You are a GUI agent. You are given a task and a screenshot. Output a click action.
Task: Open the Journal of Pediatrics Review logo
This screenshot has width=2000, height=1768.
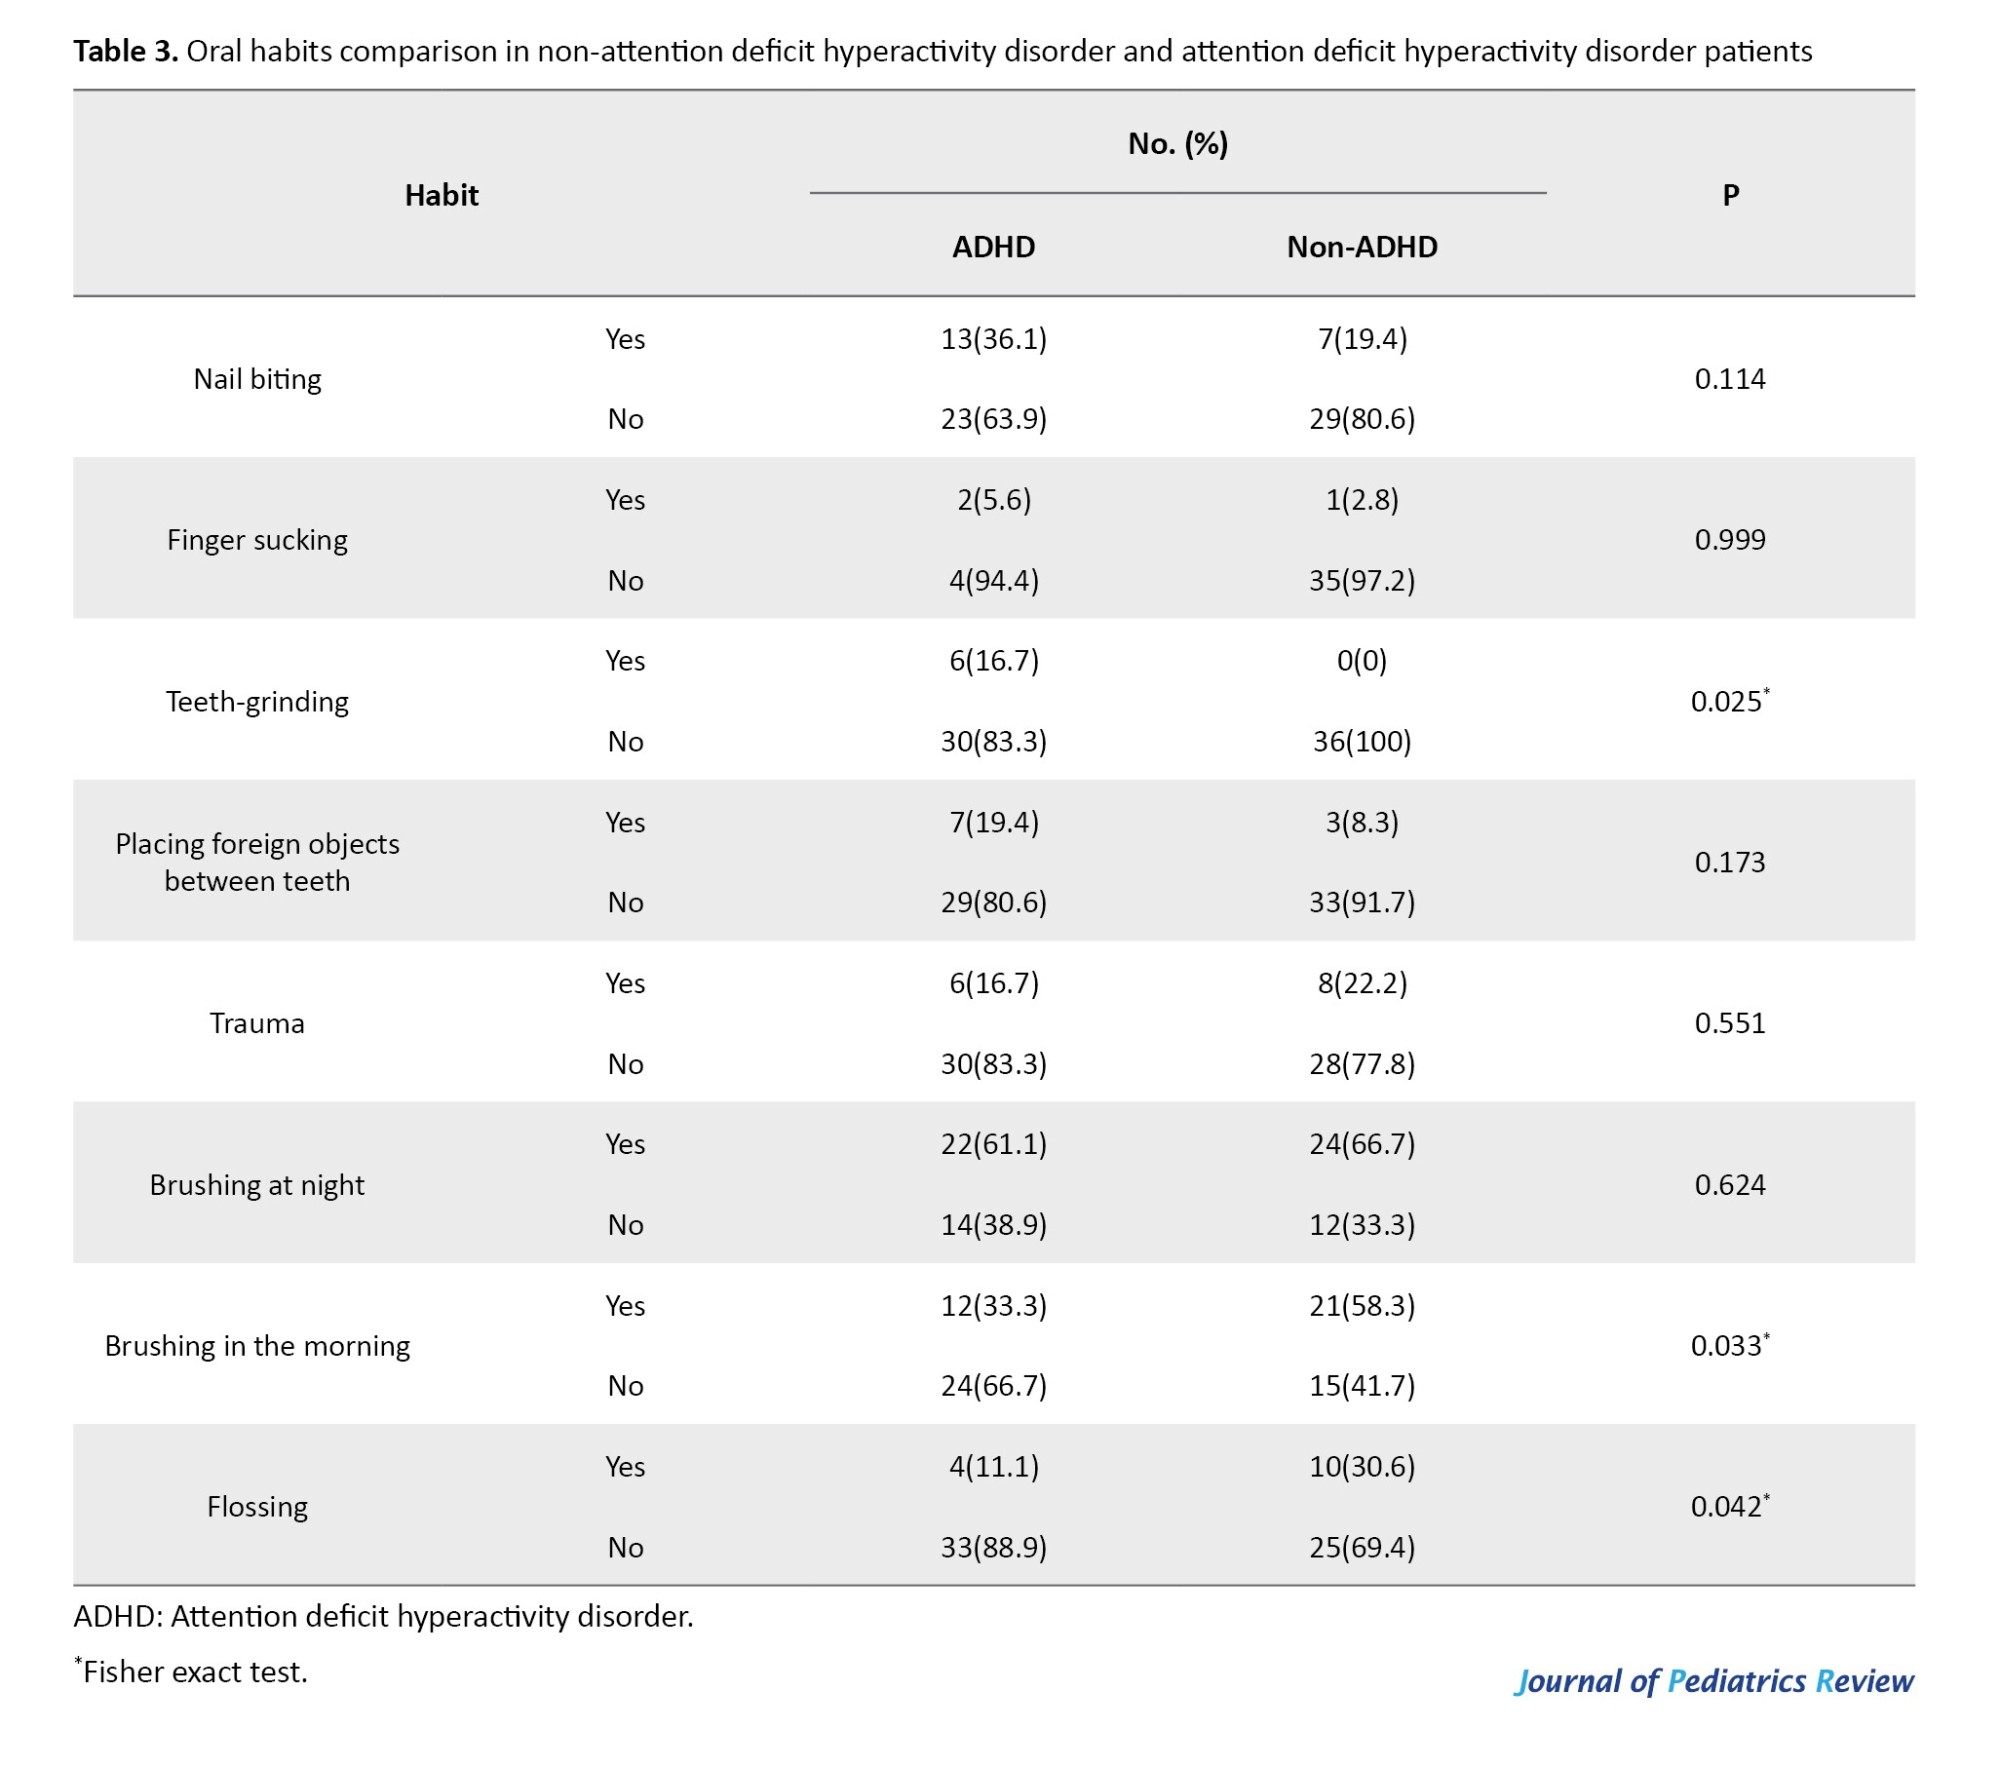(x=1713, y=1681)
